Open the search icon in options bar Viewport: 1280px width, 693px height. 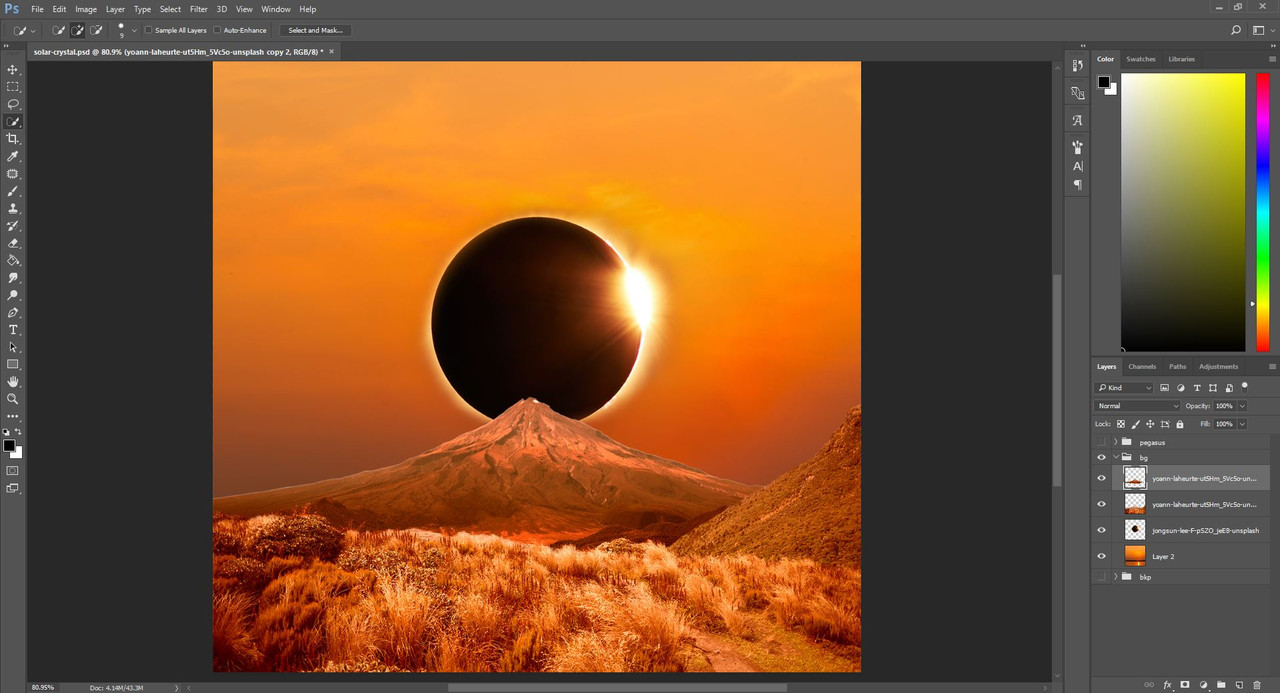[x=1236, y=30]
